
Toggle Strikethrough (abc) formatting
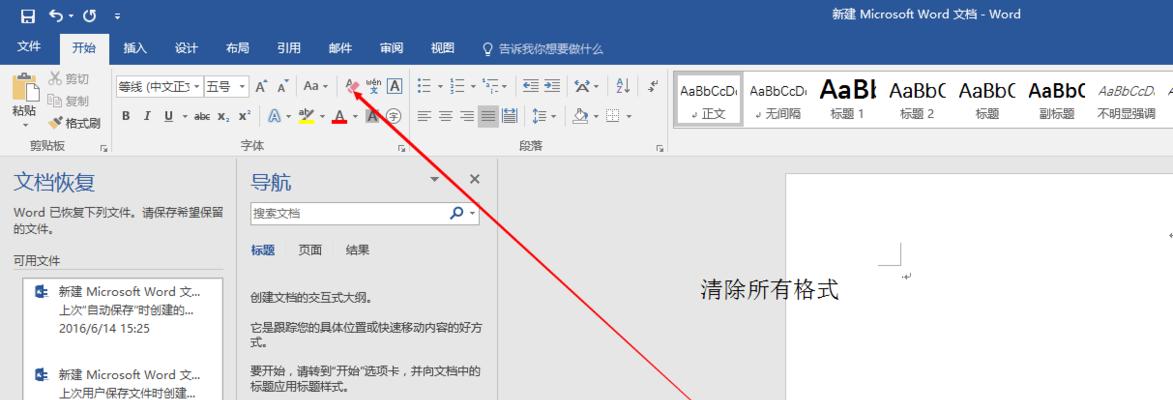pos(202,116)
